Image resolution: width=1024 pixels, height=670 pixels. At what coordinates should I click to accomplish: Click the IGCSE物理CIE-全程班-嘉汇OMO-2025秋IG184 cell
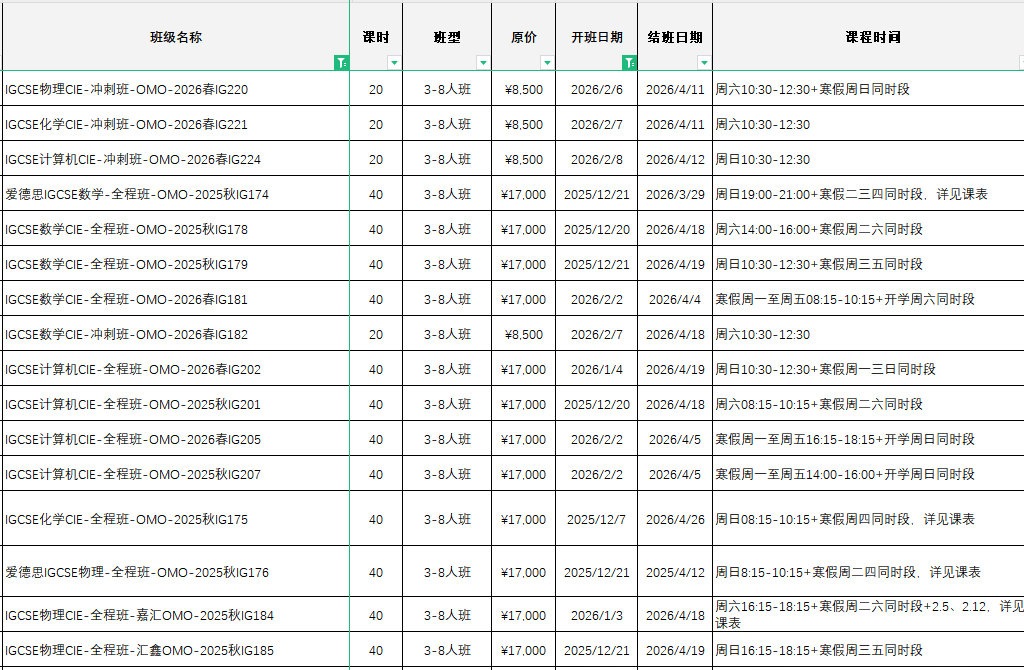click(x=140, y=616)
